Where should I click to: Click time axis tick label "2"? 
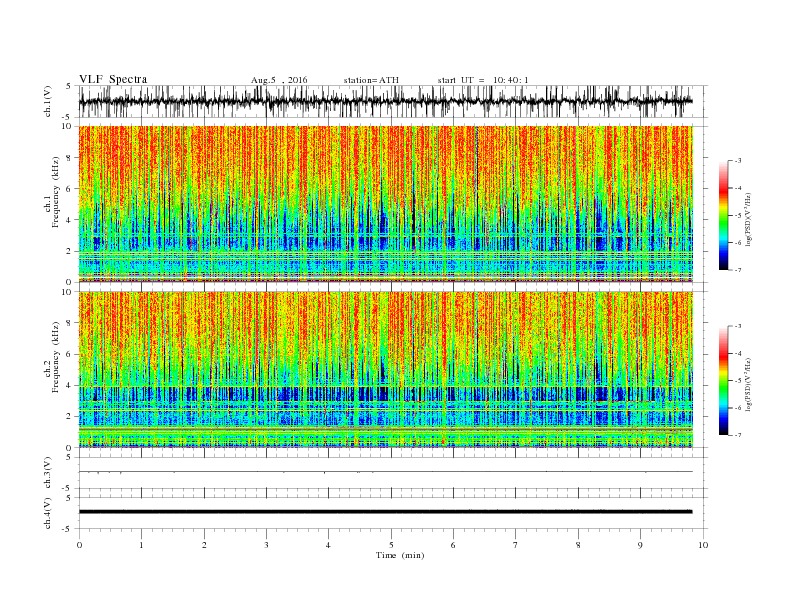point(204,545)
